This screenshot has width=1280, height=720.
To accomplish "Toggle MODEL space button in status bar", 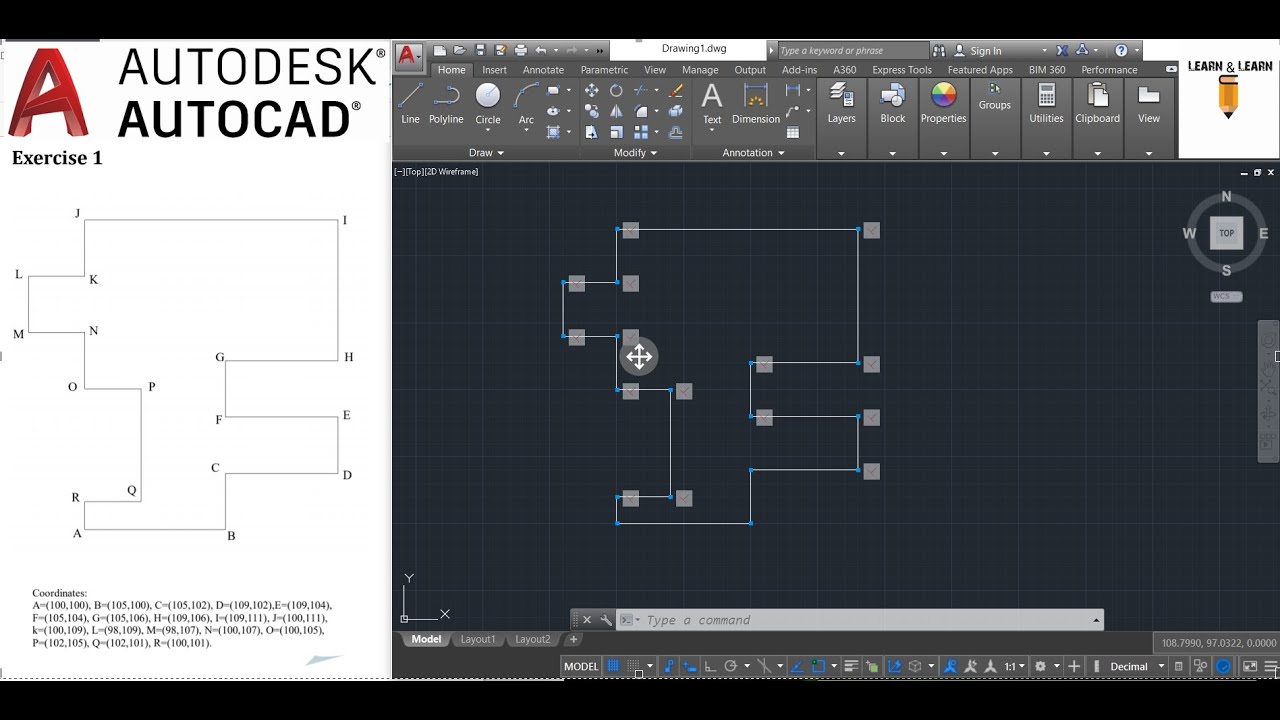I will click(x=582, y=666).
